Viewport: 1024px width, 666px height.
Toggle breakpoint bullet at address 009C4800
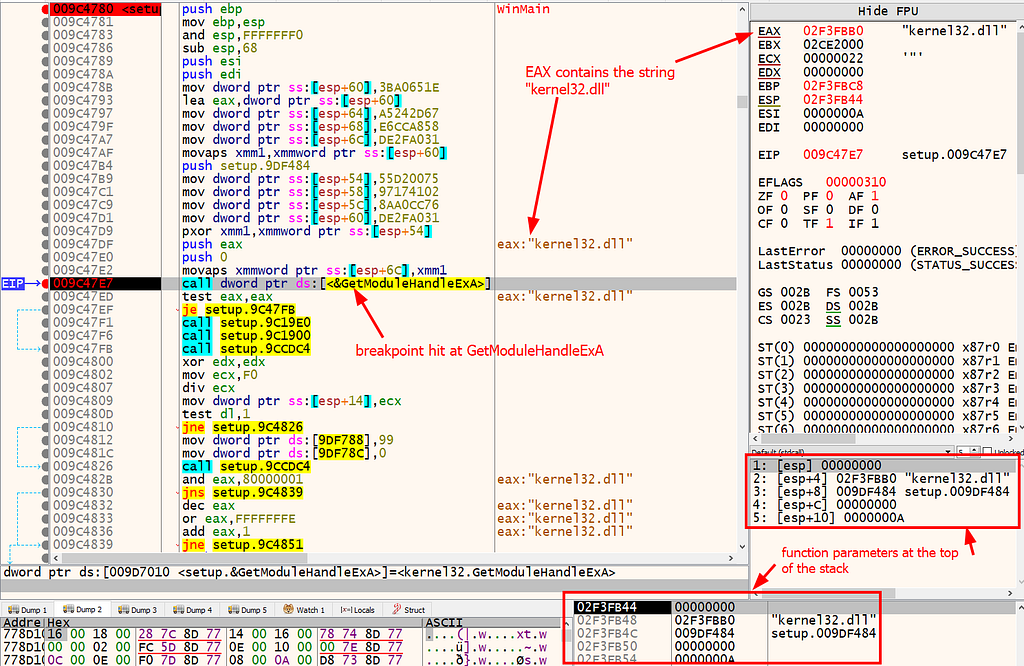(x=45, y=362)
